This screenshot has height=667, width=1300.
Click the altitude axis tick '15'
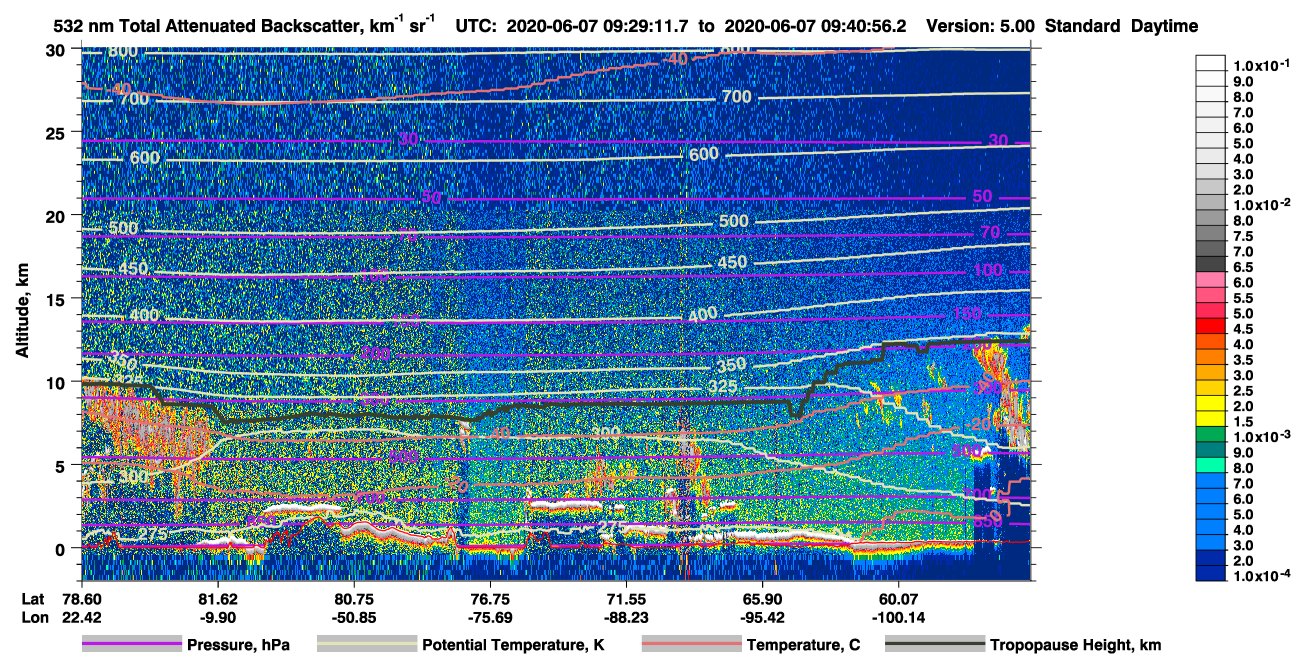[56, 299]
